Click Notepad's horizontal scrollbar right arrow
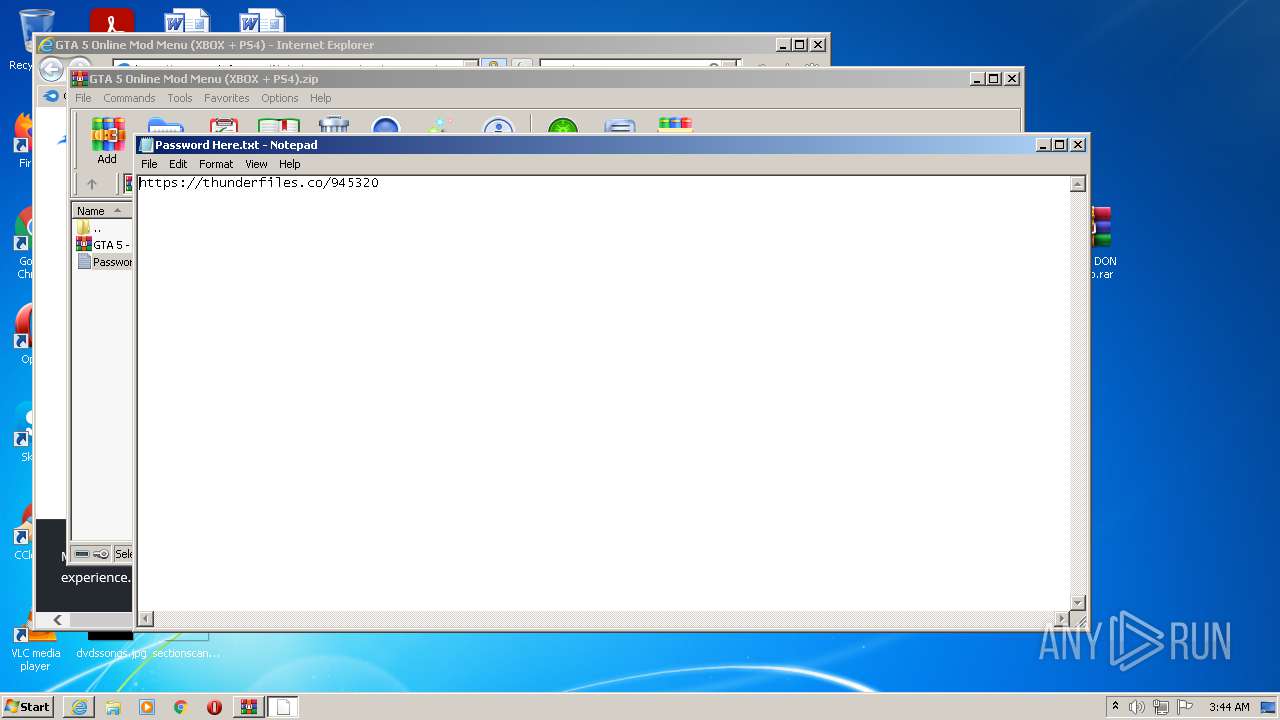 (1061, 619)
